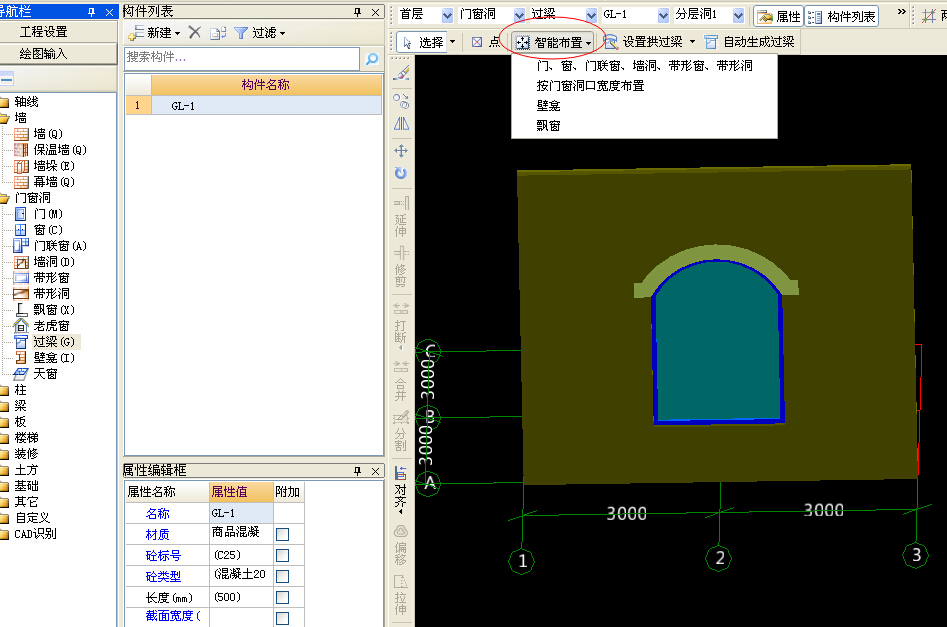This screenshot has height=627, width=947.
Task: Click the 选择 tool button
Action: click(423, 42)
